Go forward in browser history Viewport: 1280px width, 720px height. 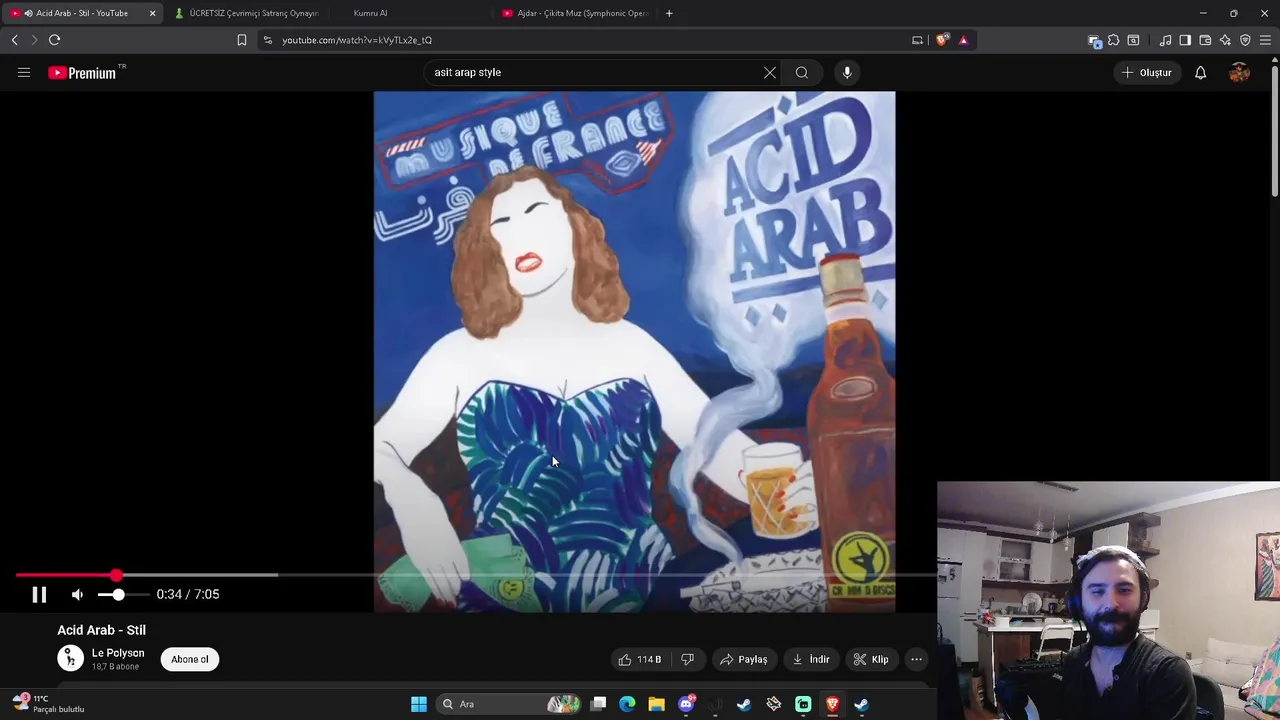click(33, 40)
